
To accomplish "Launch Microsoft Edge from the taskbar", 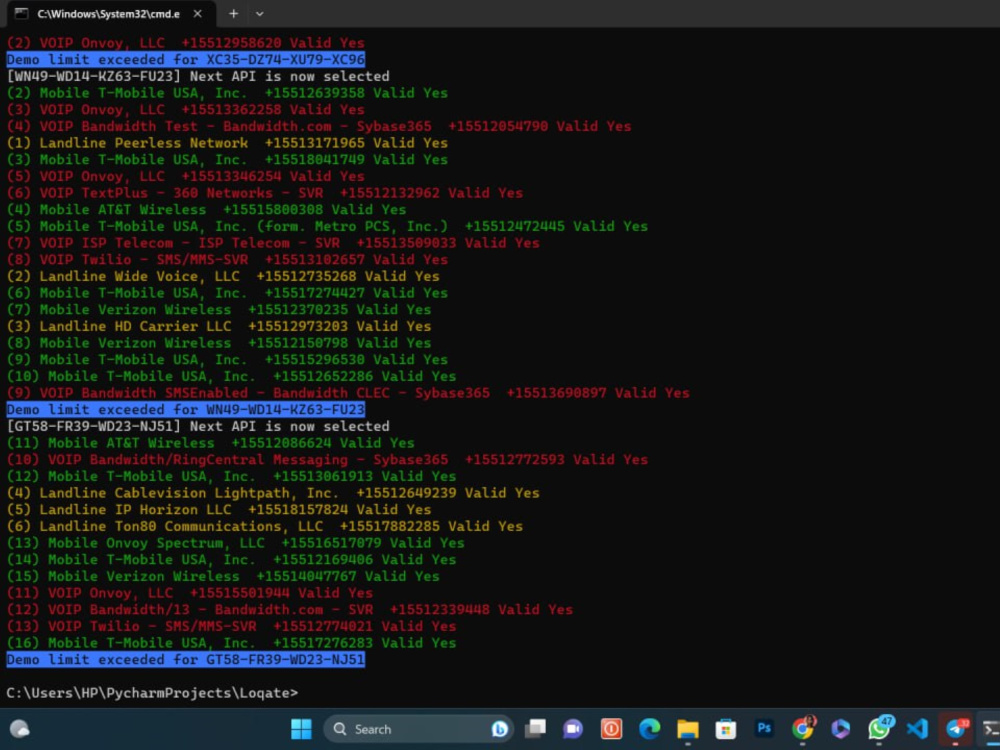I will 649,729.
